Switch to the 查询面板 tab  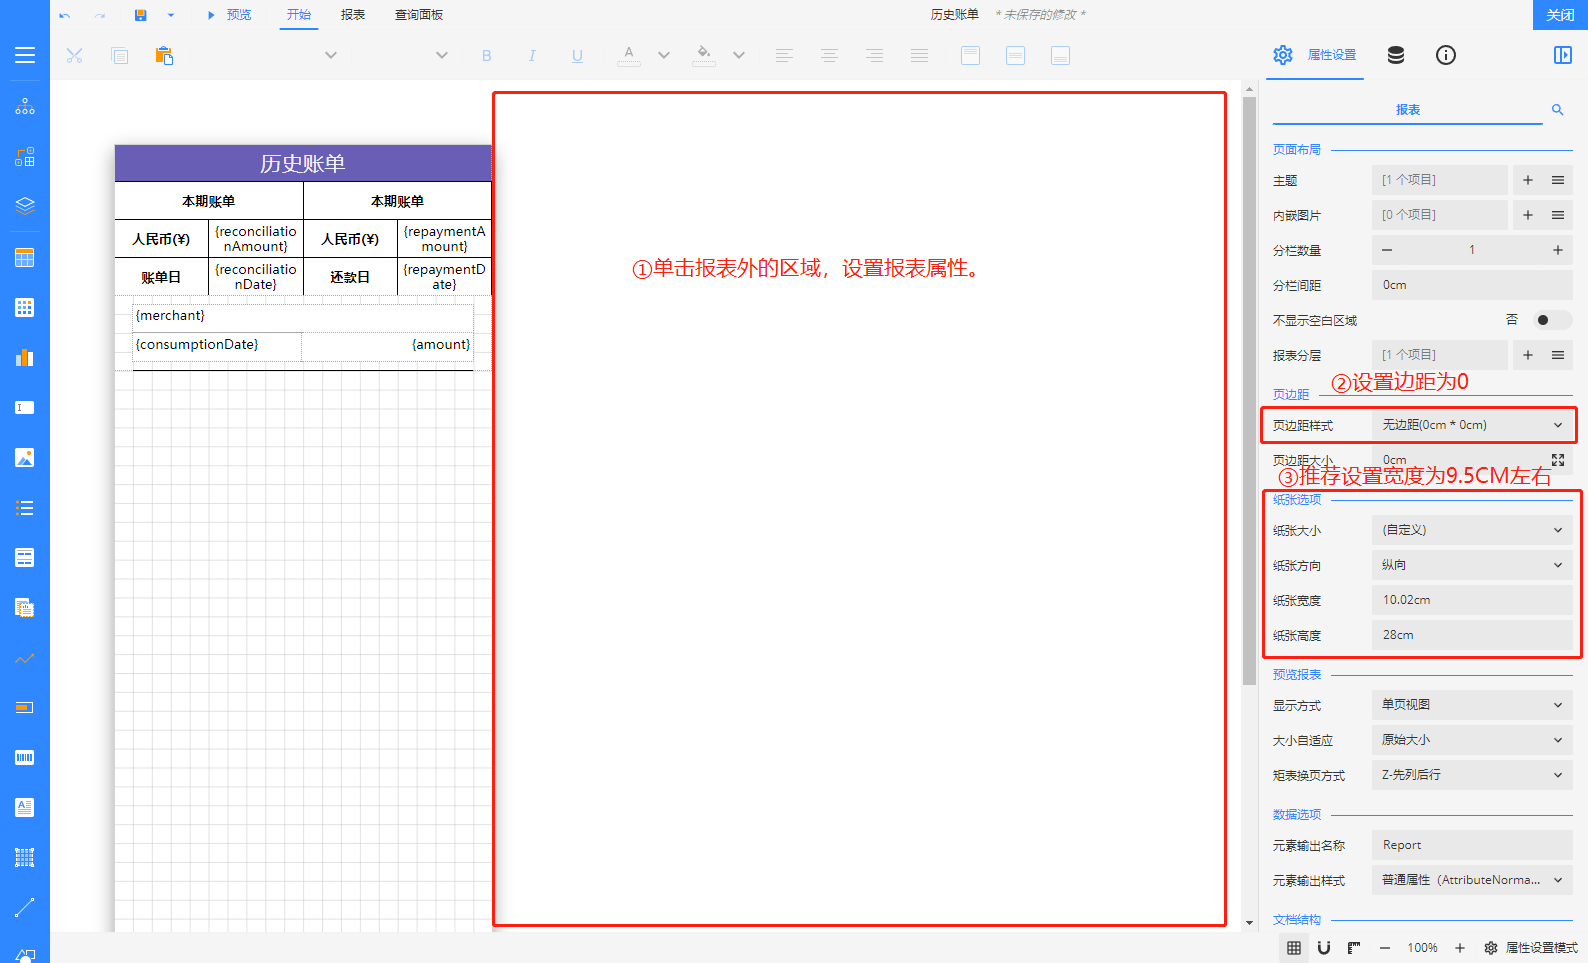(x=419, y=15)
